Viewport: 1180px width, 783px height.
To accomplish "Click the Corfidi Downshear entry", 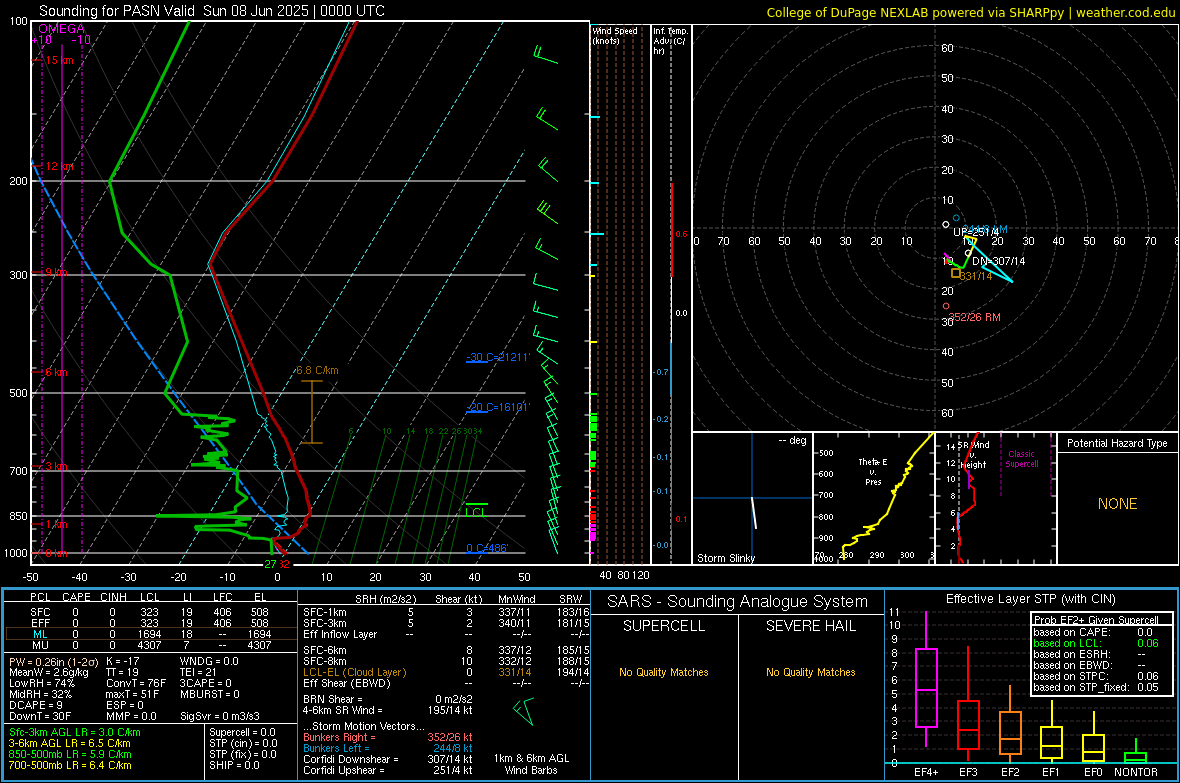I will (x=388, y=759).
